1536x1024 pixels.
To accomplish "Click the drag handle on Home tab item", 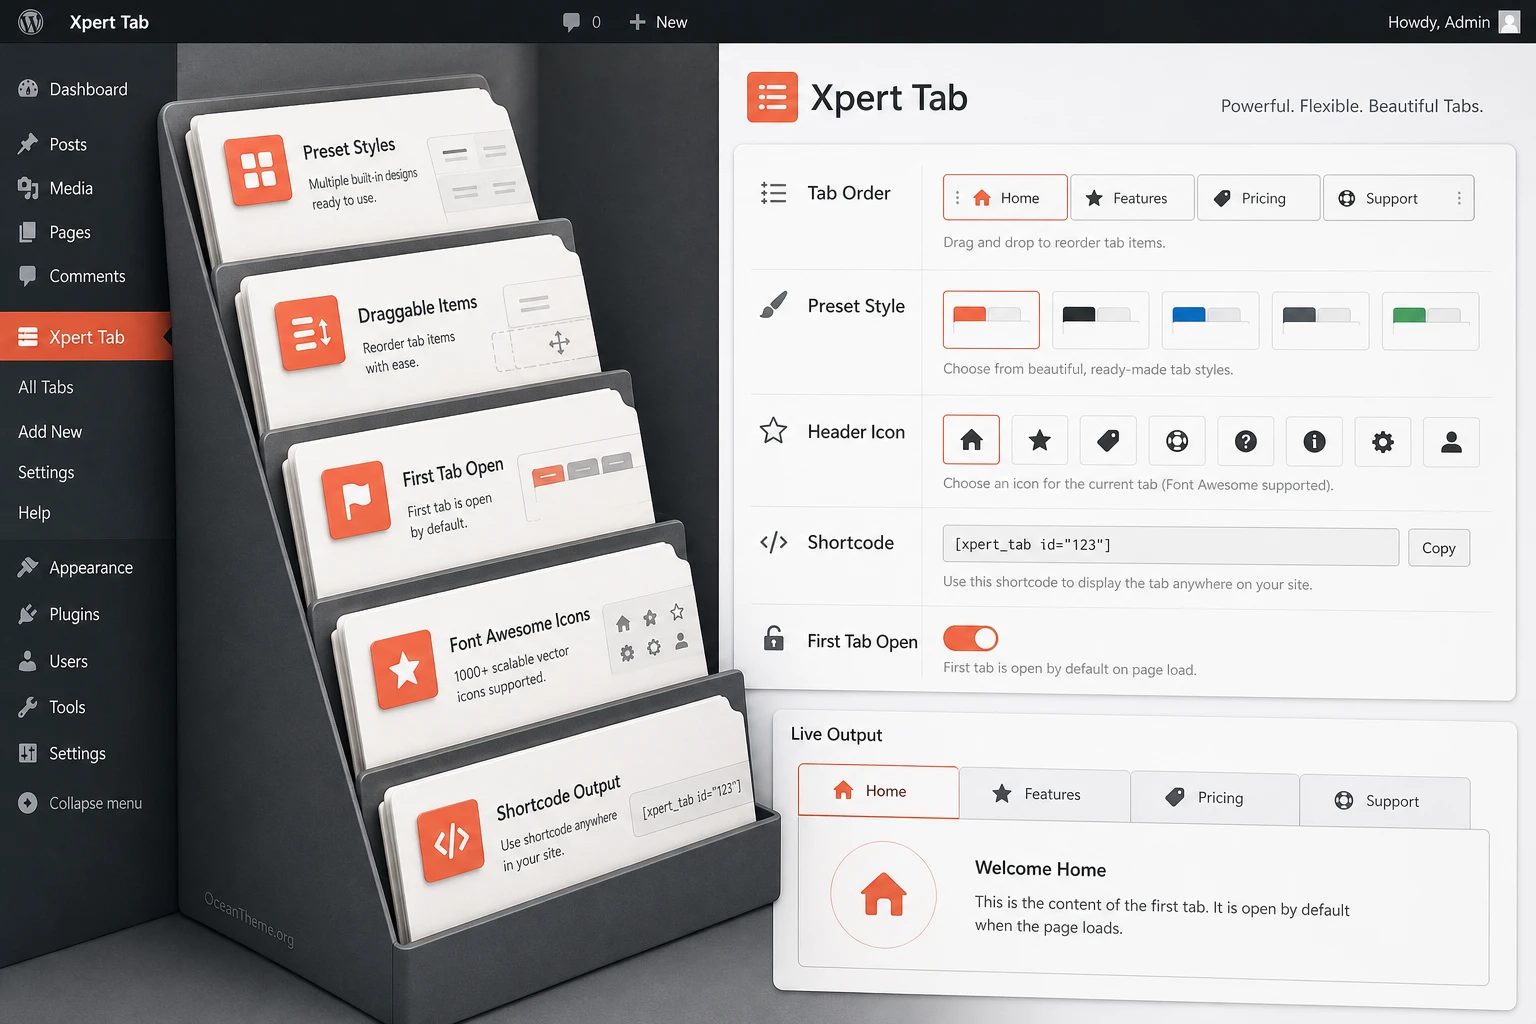I will click(x=957, y=198).
